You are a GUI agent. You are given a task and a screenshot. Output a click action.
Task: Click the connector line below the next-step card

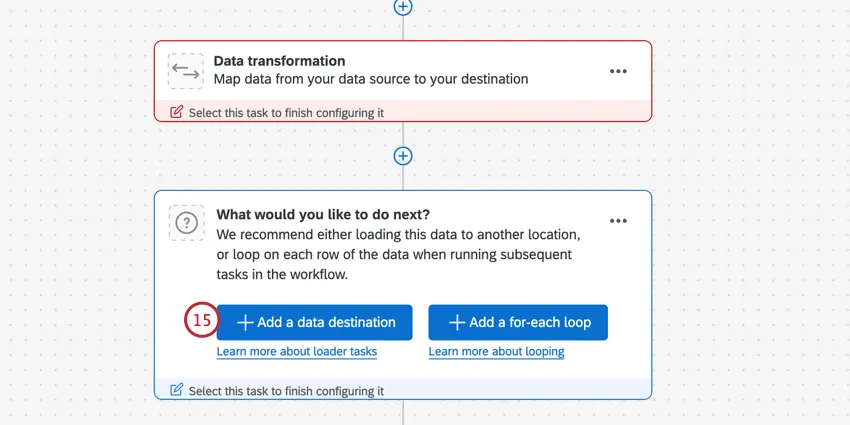pos(402,412)
